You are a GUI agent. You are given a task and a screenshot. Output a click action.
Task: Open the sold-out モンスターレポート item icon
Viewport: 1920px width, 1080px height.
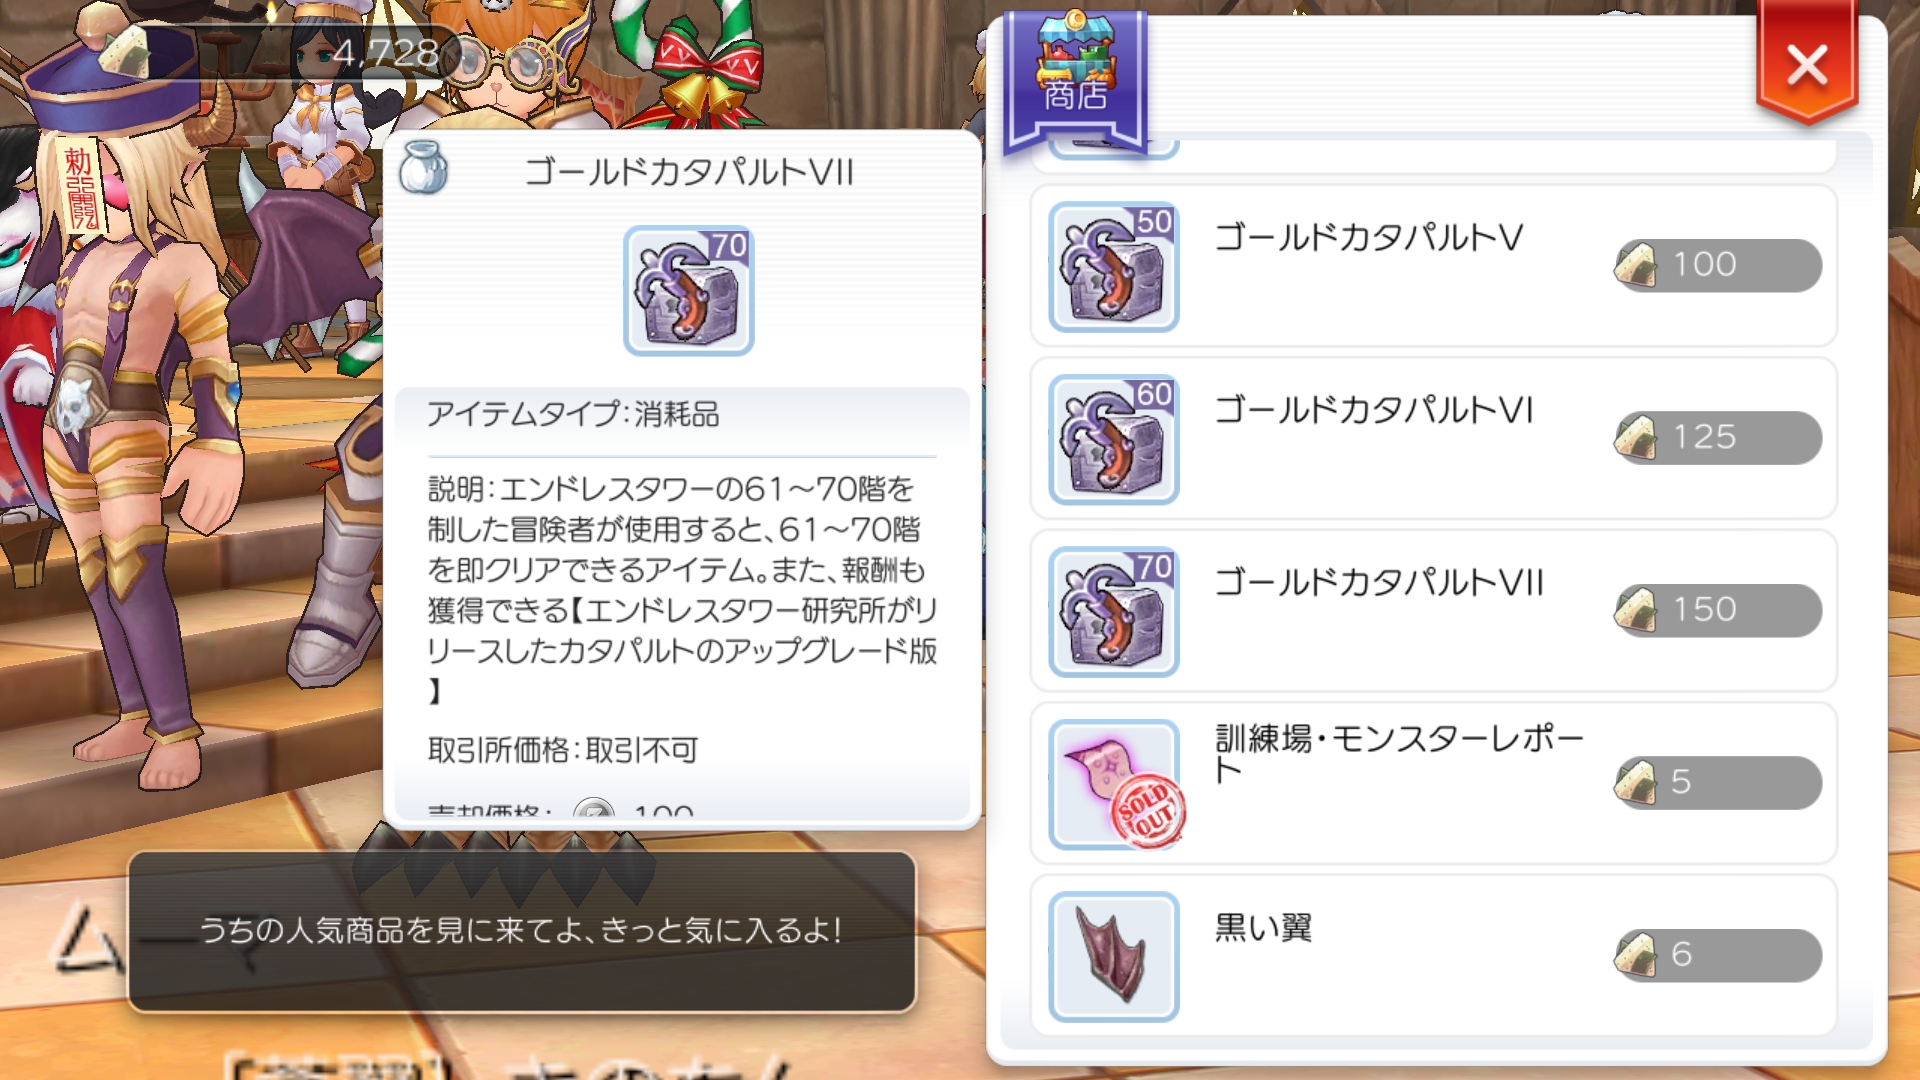[1113, 784]
